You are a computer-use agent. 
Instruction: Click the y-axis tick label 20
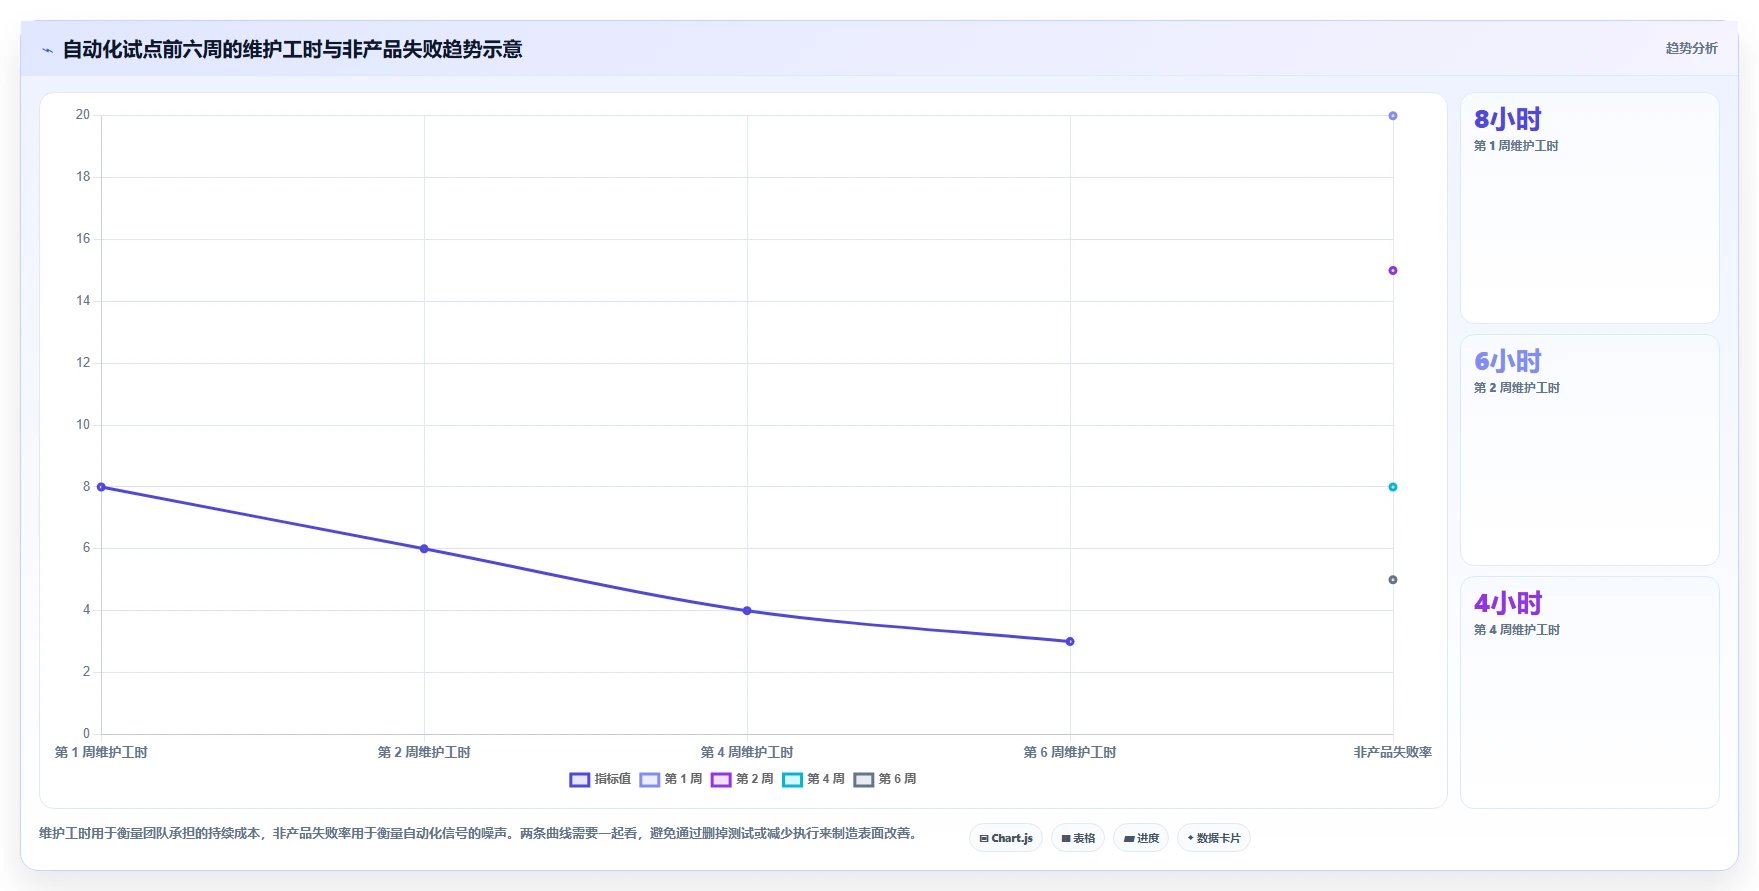point(83,115)
